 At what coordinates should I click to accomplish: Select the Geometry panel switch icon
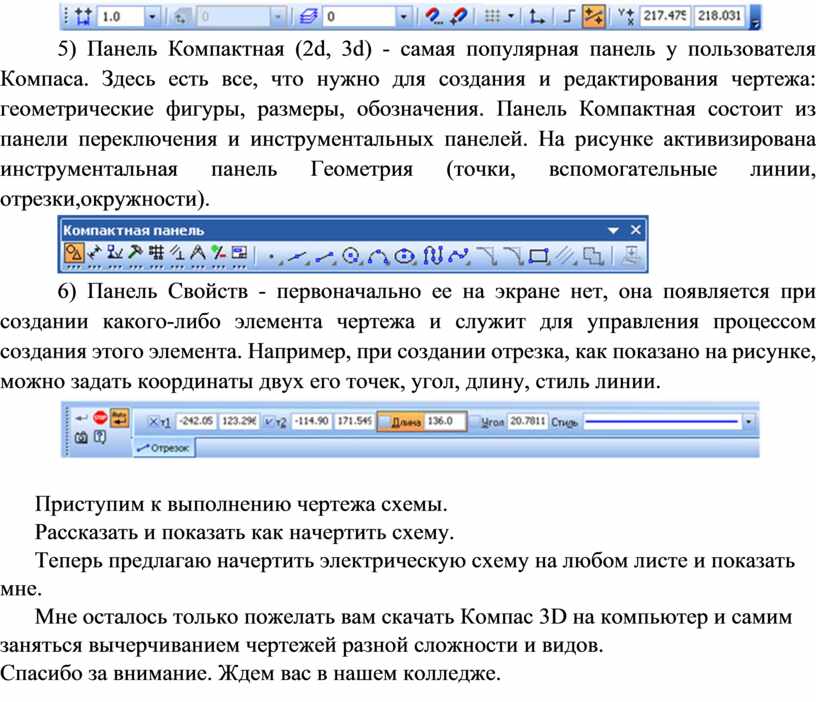click(x=74, y=256)
